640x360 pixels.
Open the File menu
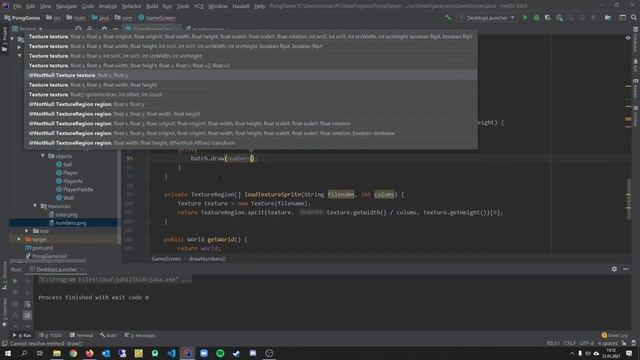17,6
